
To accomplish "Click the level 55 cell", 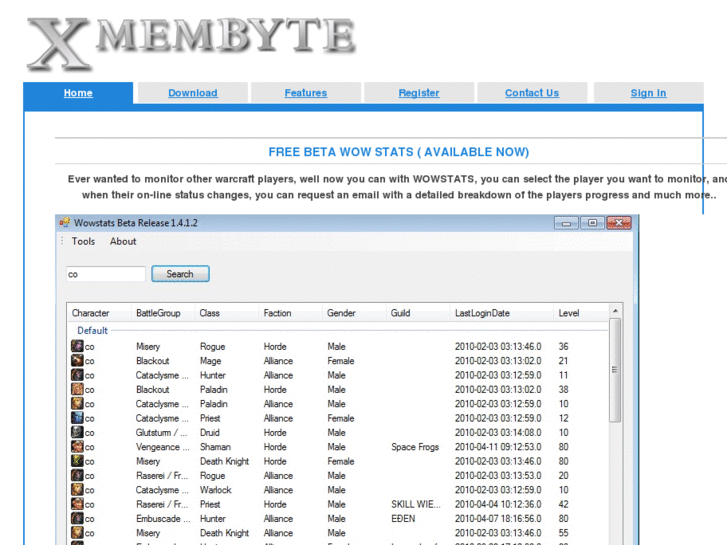I will (563, 533).
